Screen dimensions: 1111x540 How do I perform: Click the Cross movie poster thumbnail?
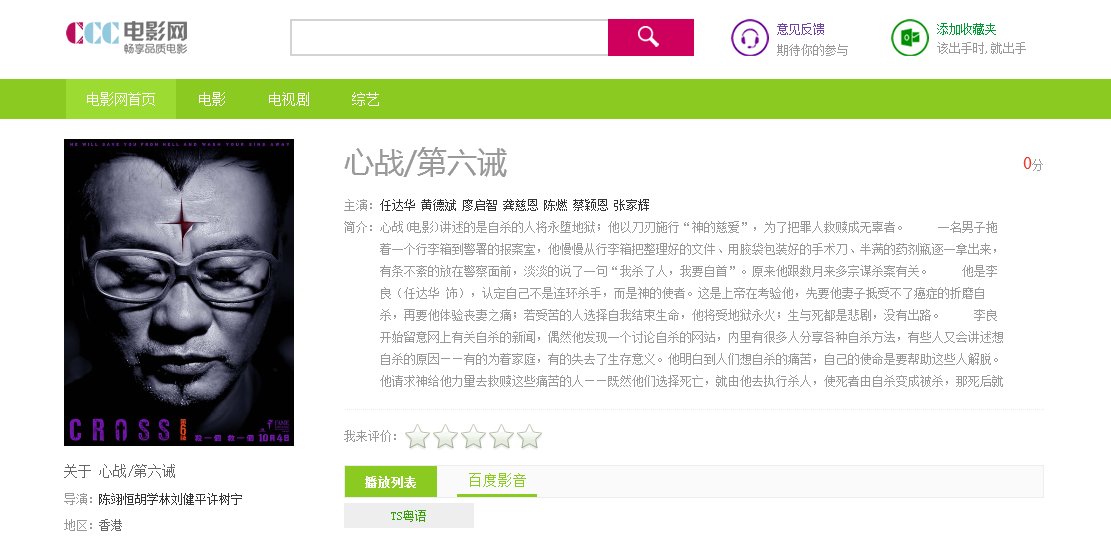pyautogui.click(x=179, y=292)
